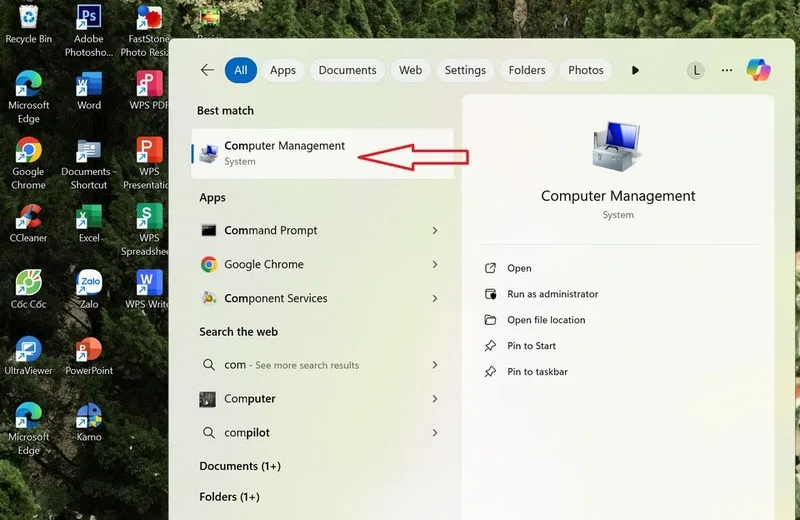Image resolution: width=800 pixels, height=520 pixels.
Task: Open Documents - Shortcut folder icon
Action: click(x=89, y=163)
